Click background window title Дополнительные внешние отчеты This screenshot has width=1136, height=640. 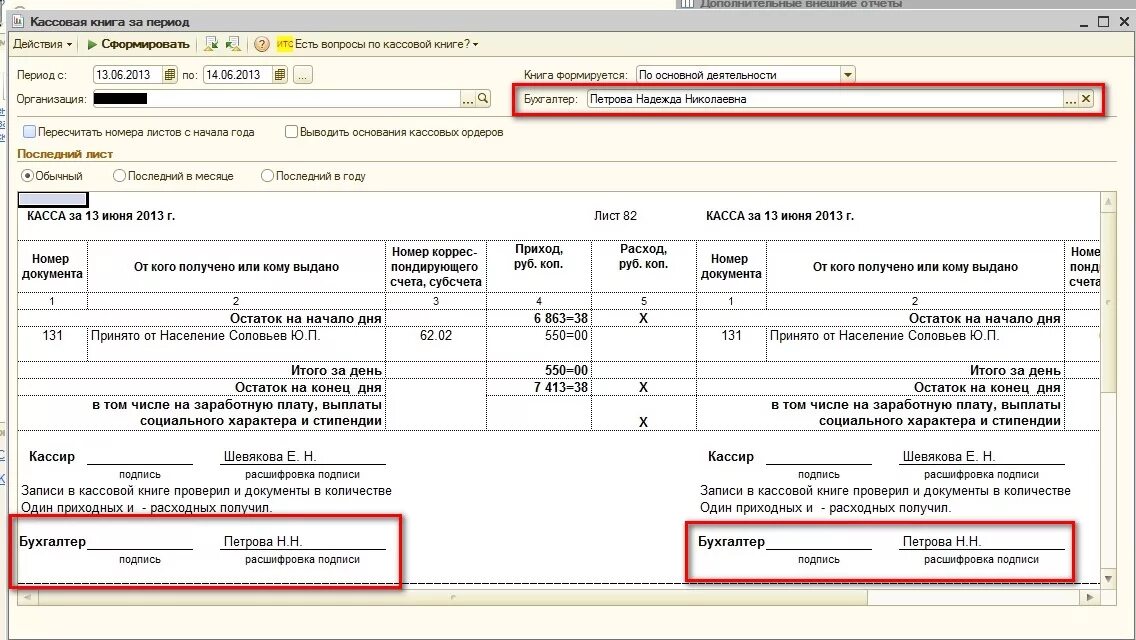[801, 4]
